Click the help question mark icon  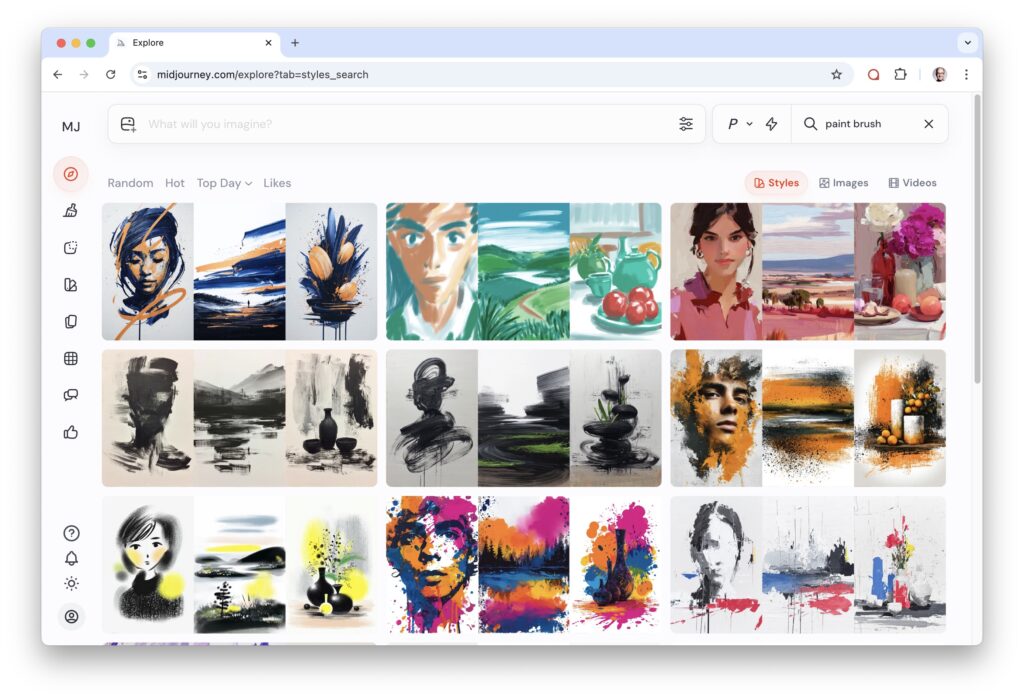(x=71, y=533)
